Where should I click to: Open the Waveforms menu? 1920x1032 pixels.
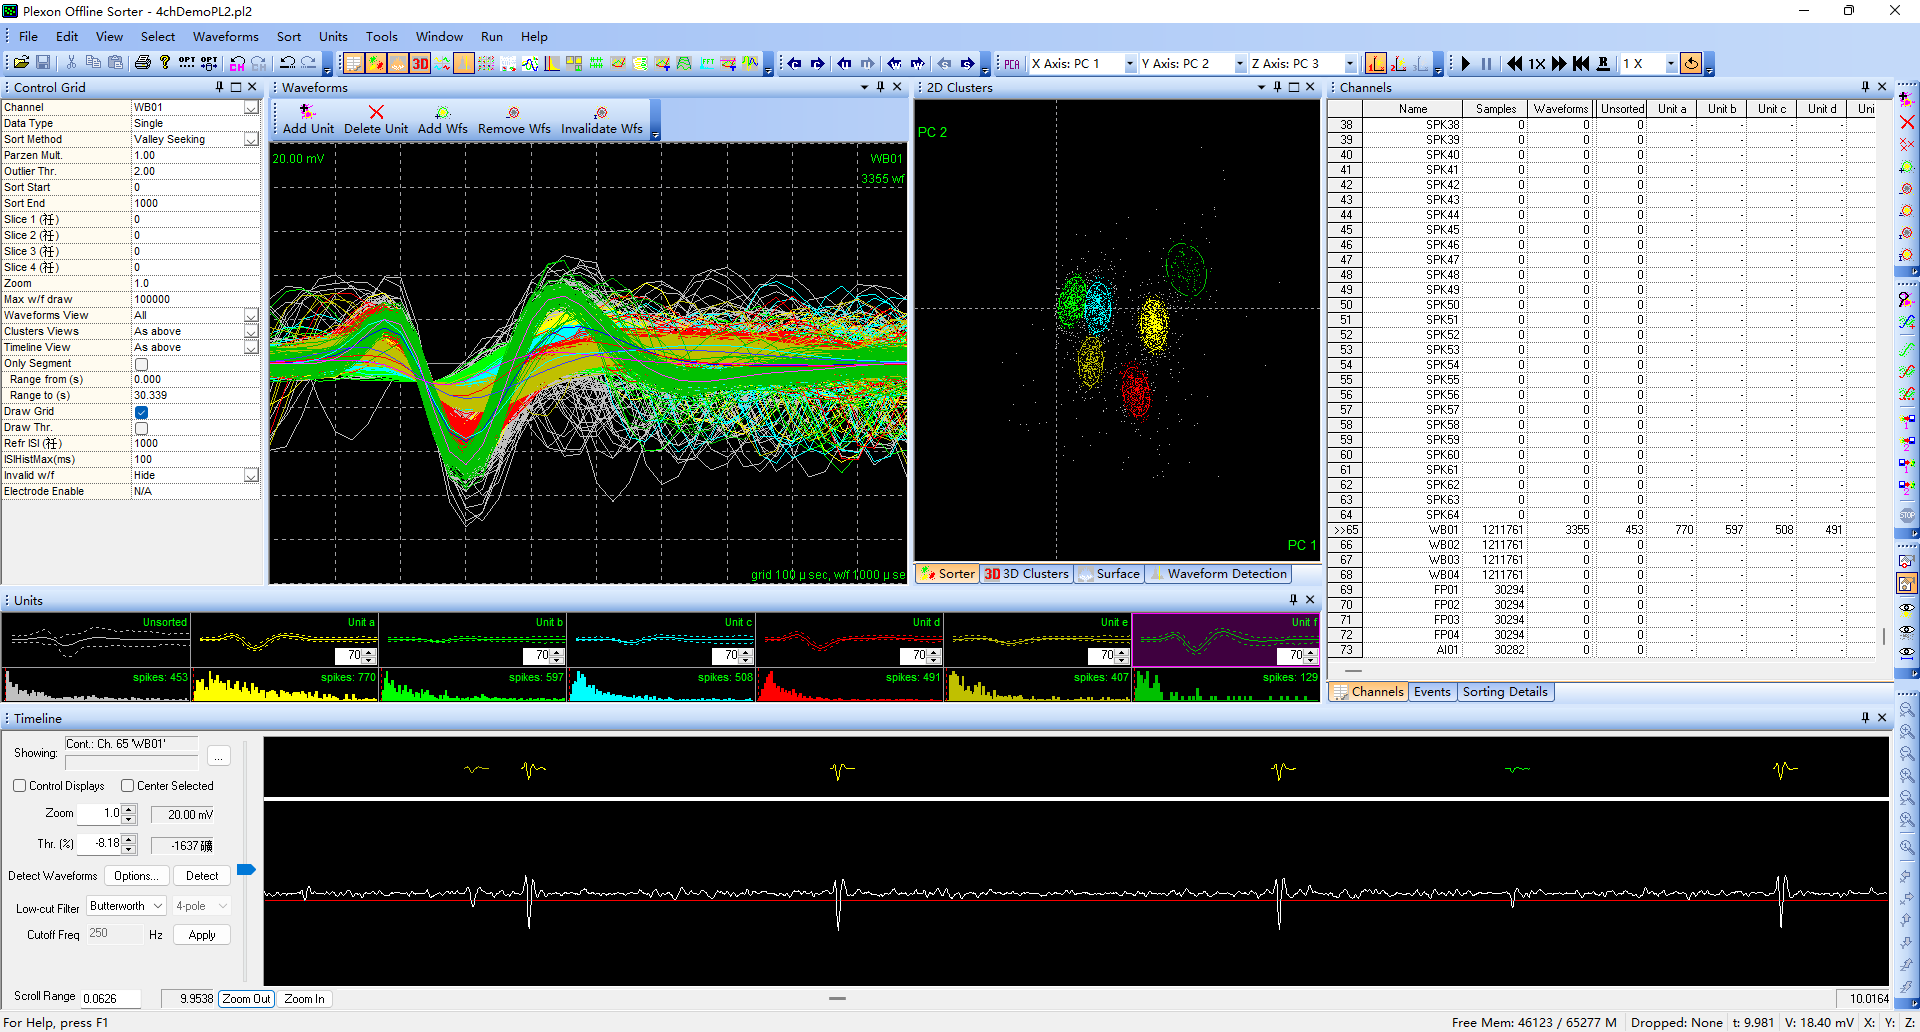[x=225, y=37]
